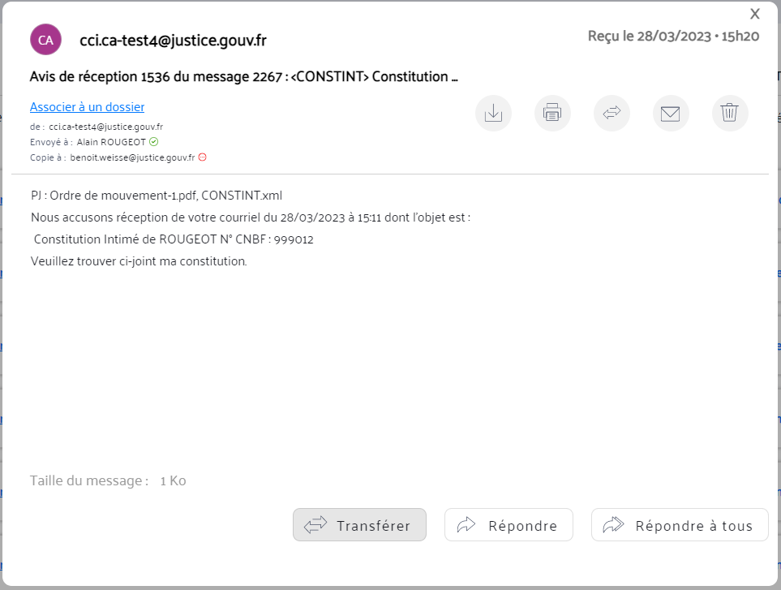The height and width of the screenshot is (590, 781).
Task: Click the envelope icon in the toolbar
Action: point(670,113)
